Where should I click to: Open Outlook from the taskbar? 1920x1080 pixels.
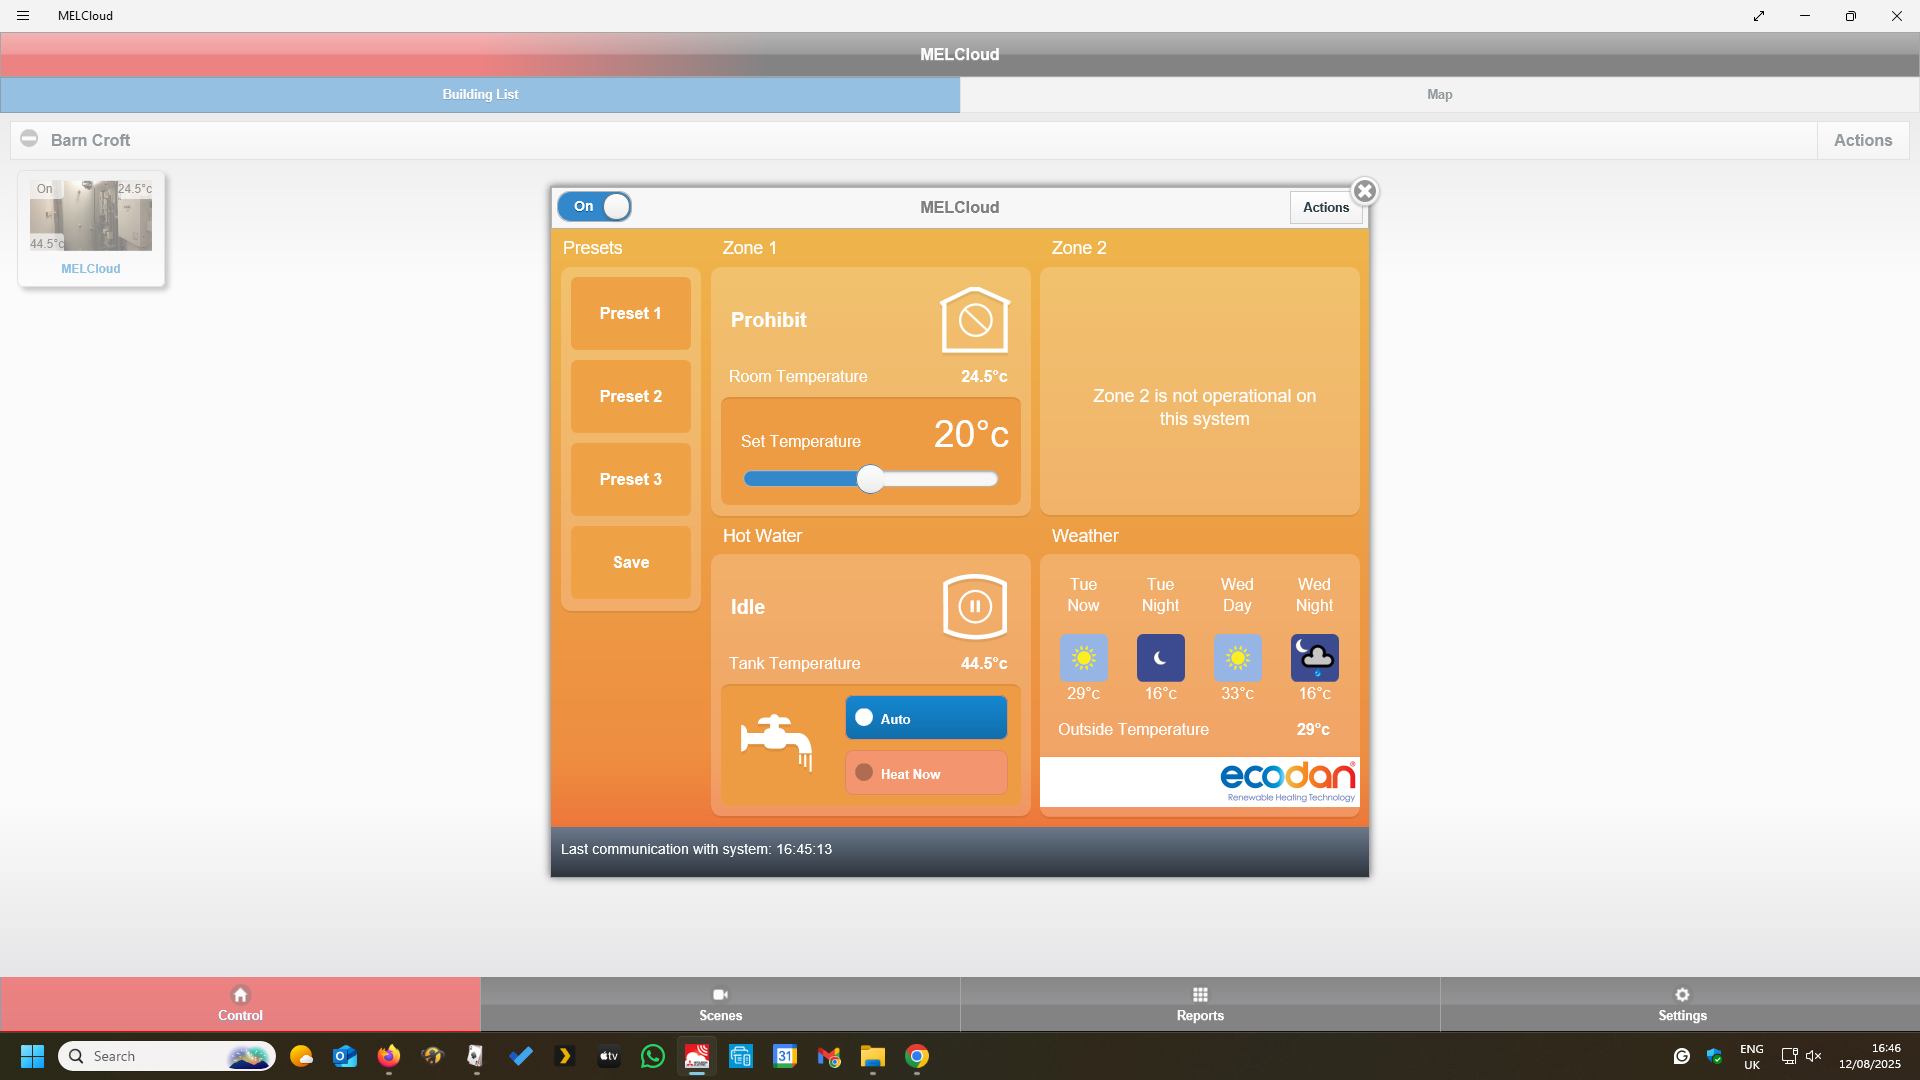tap(345, 1056)
